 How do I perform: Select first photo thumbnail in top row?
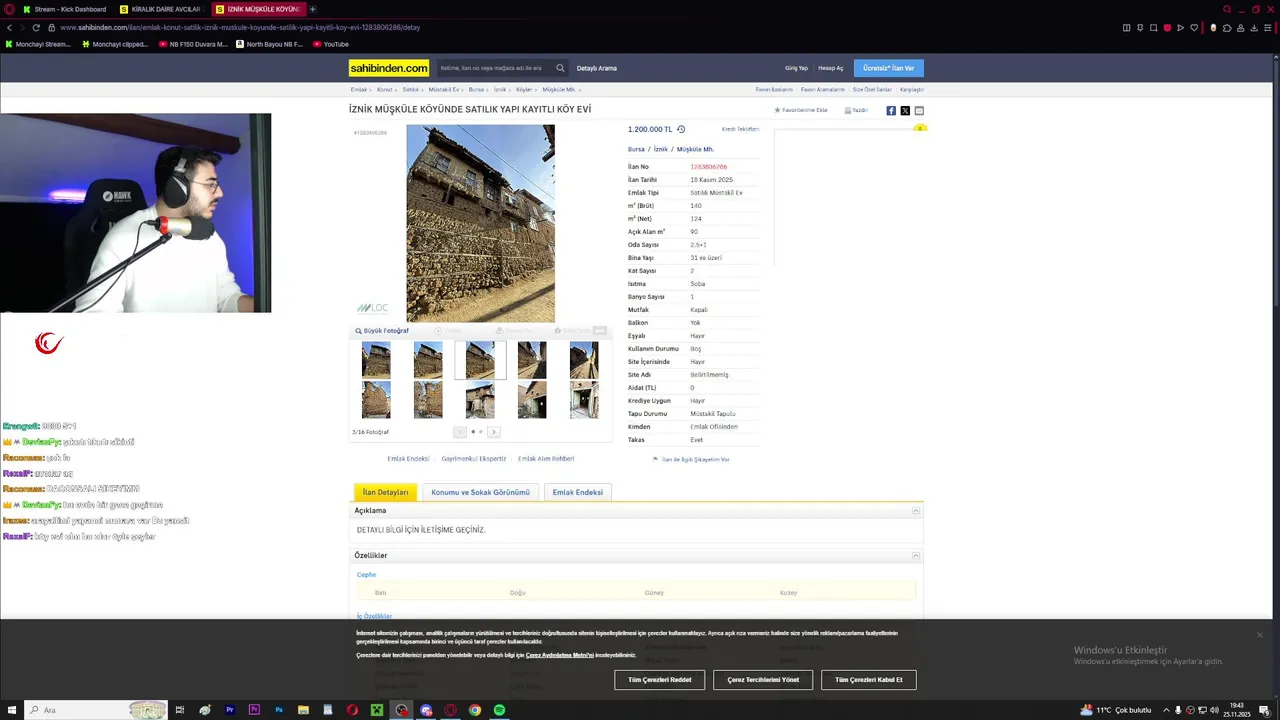[x=376, y=360]
